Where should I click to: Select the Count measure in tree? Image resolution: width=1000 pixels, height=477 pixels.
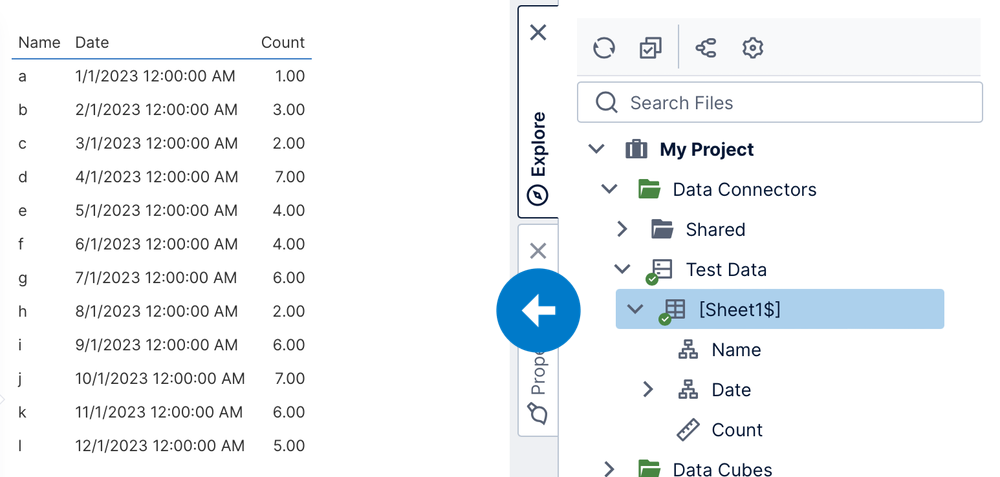[737, 430]
